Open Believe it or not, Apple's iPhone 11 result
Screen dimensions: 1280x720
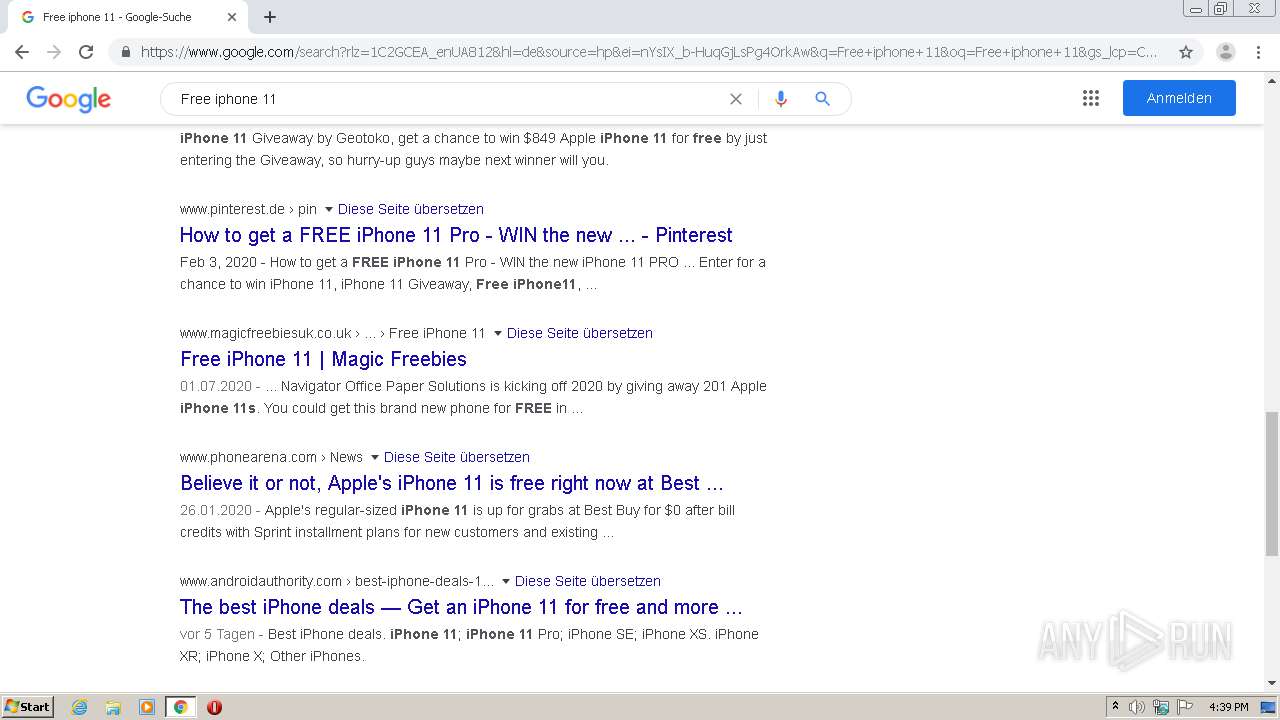point(452,483)
